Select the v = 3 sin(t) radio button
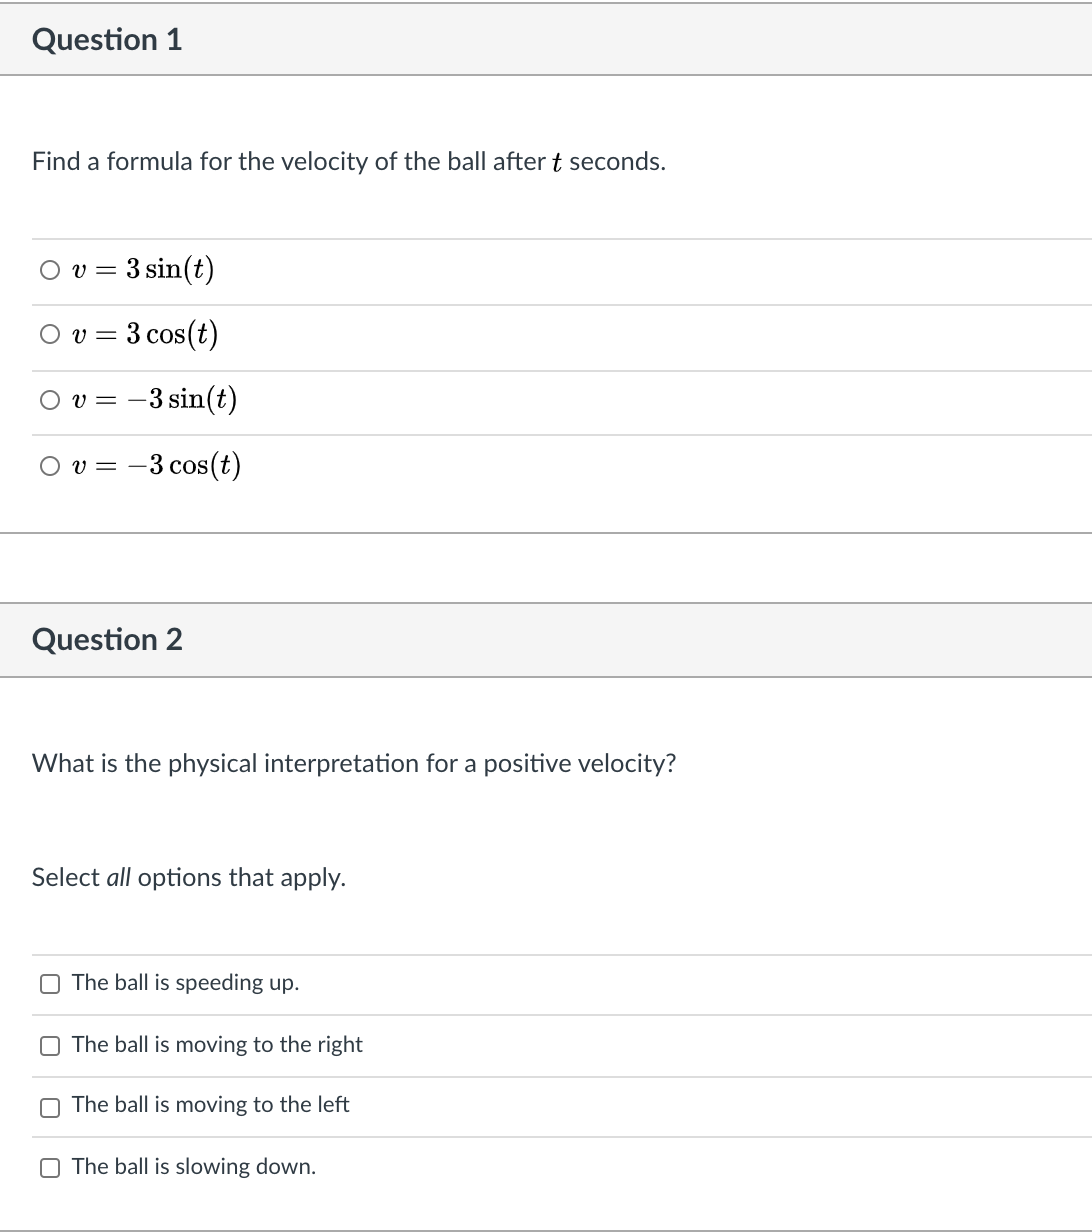This screenshot has width=1092, height=1232. [50, 270]
